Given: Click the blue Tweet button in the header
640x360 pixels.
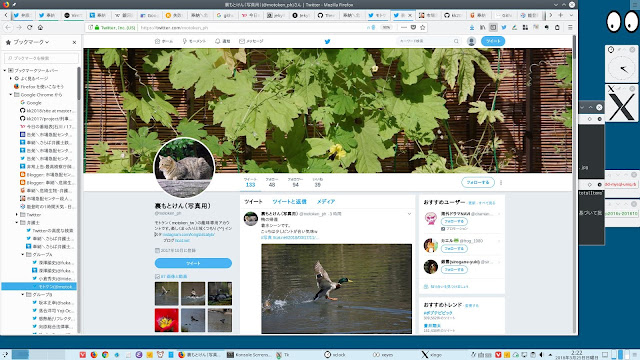Looking at the screenshot, I should tap(493, 41).
